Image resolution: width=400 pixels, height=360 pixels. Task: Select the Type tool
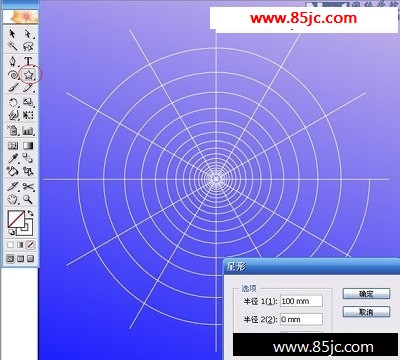tap(28, 62)
